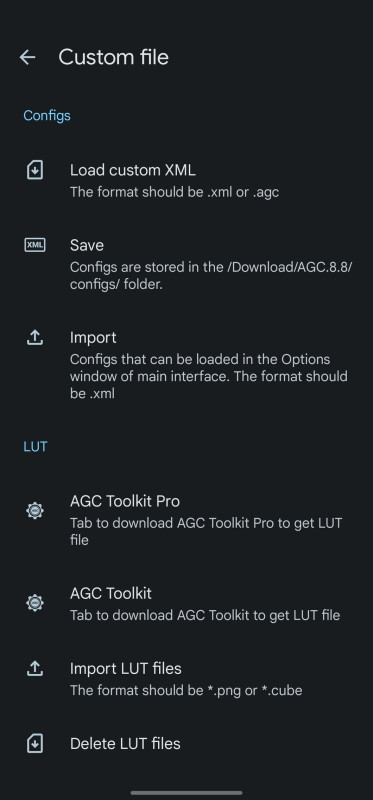Tap the back arrow icon
Viewport: 373px width, 800px height.
27,57
